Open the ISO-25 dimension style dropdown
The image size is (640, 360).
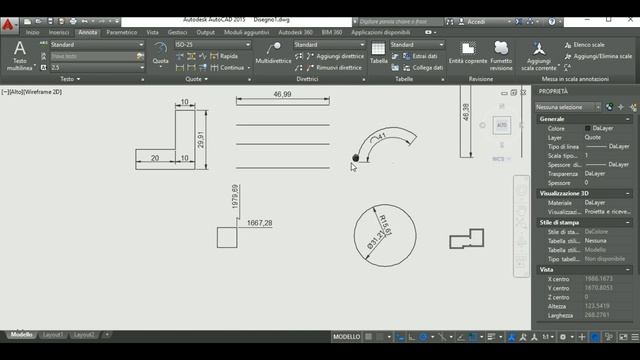tap(213, 44)
